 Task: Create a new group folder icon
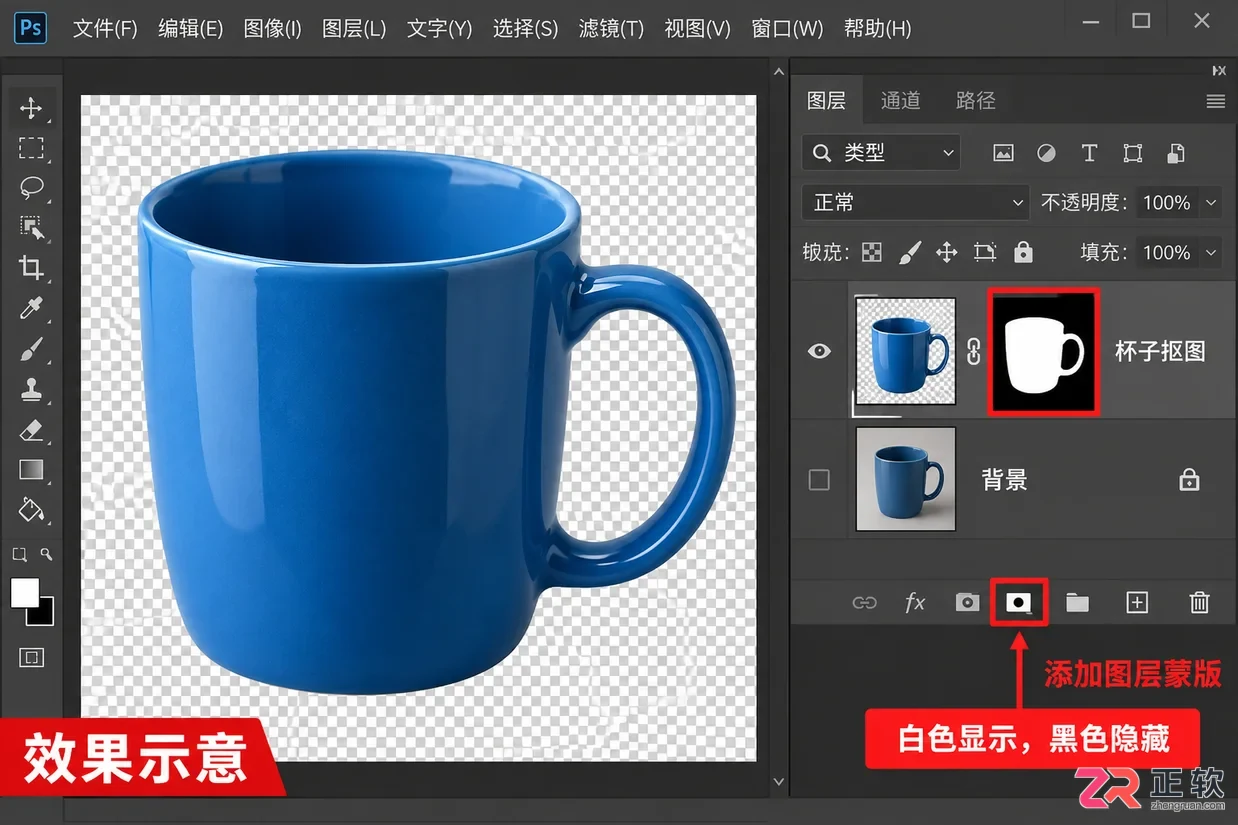(1077, 602)
